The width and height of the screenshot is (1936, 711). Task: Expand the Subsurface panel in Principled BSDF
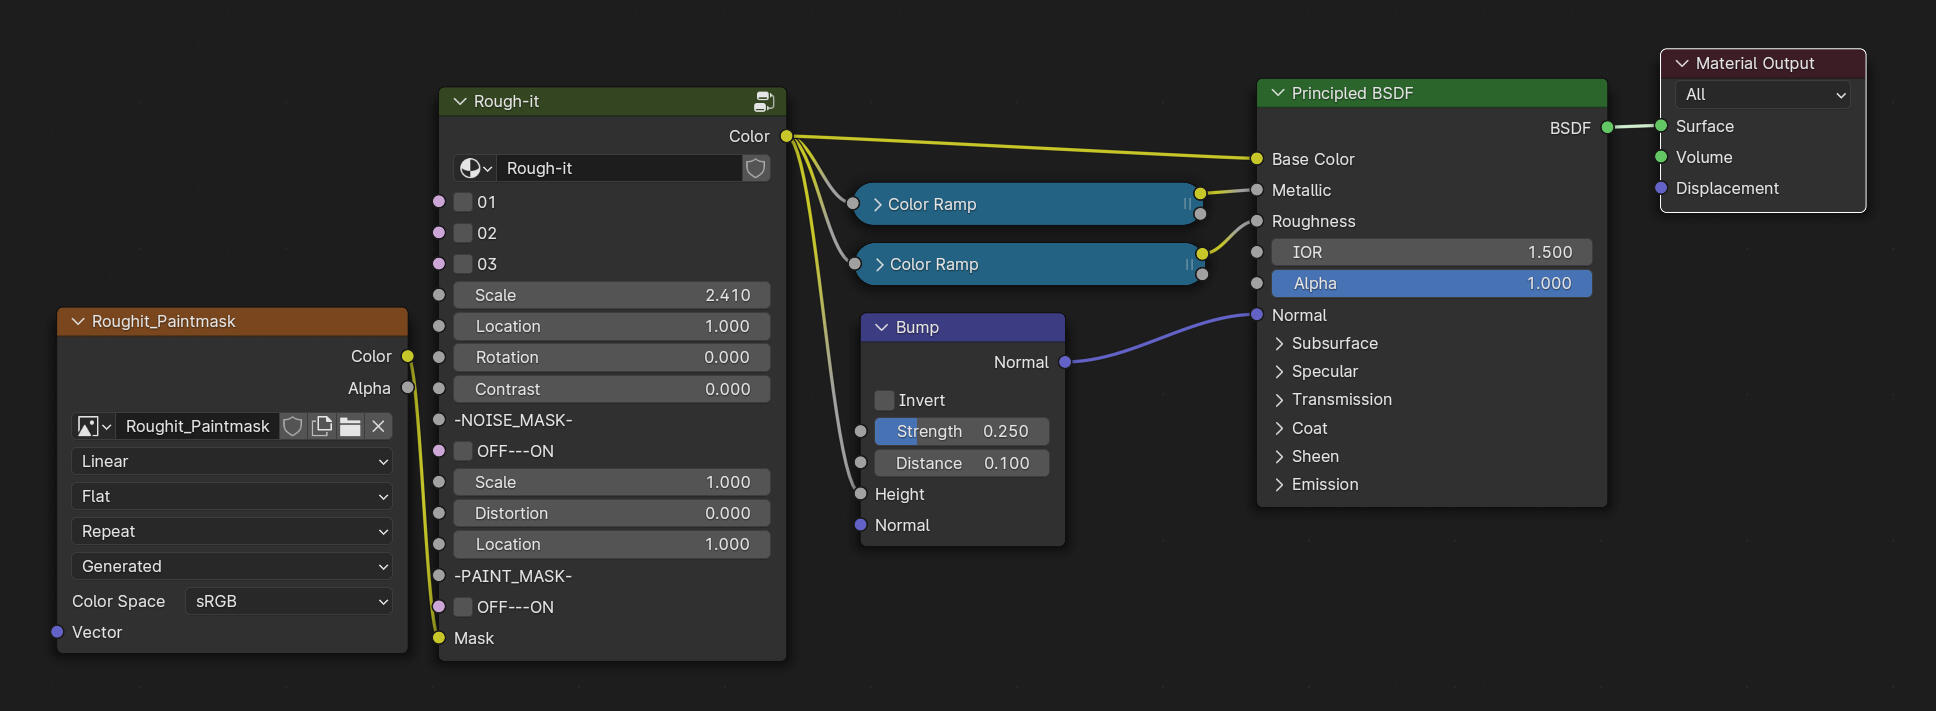(1280, 343)
